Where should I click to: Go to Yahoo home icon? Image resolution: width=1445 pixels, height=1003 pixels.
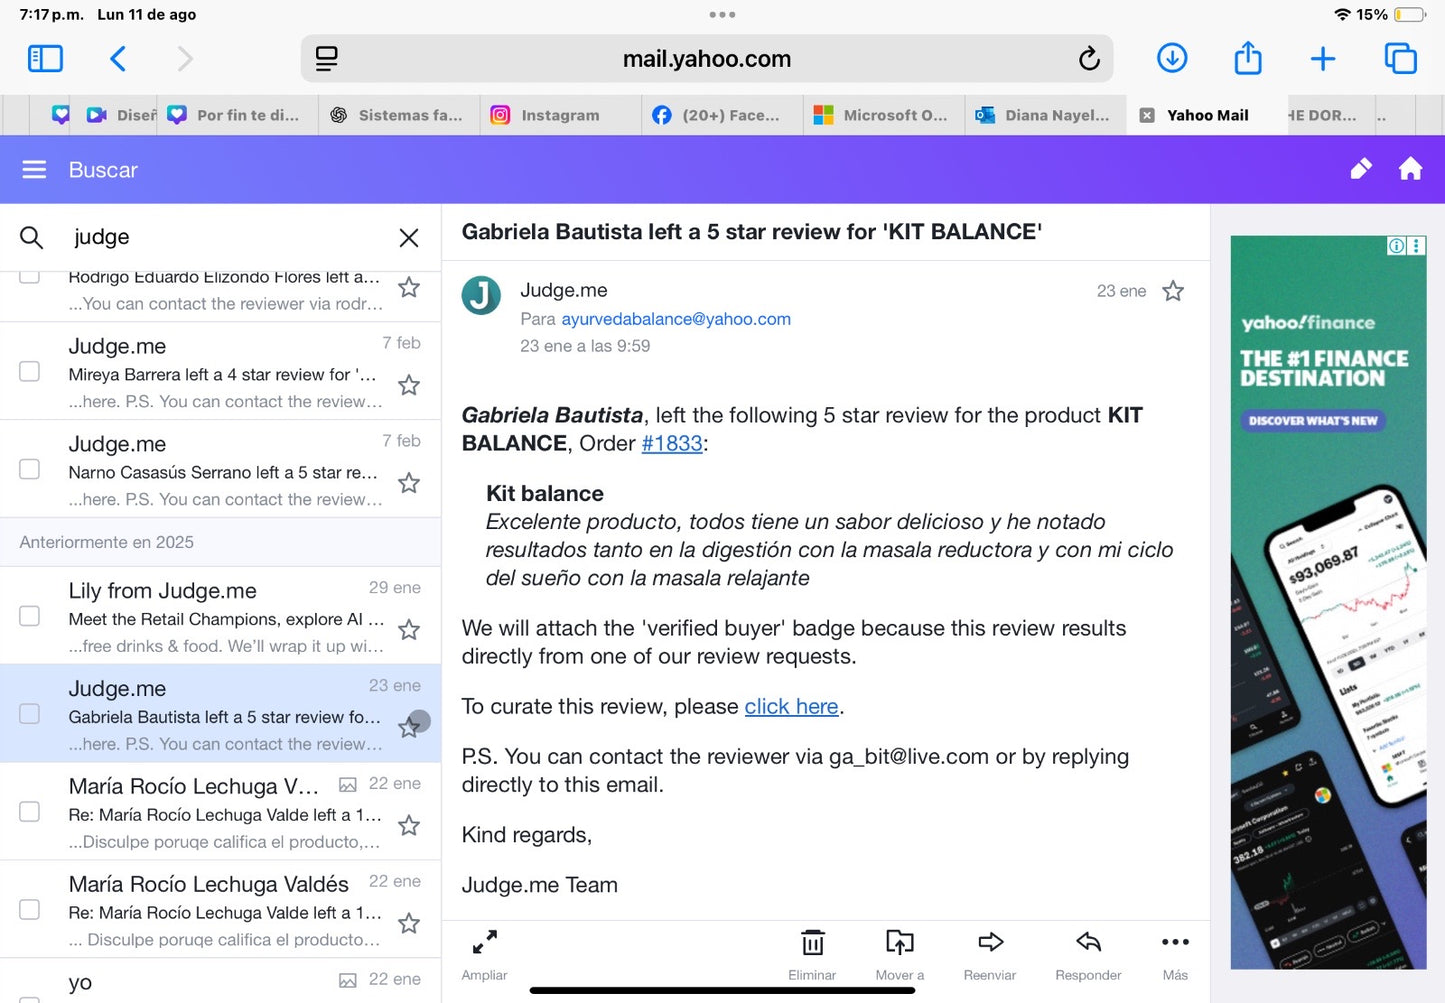1410,169
